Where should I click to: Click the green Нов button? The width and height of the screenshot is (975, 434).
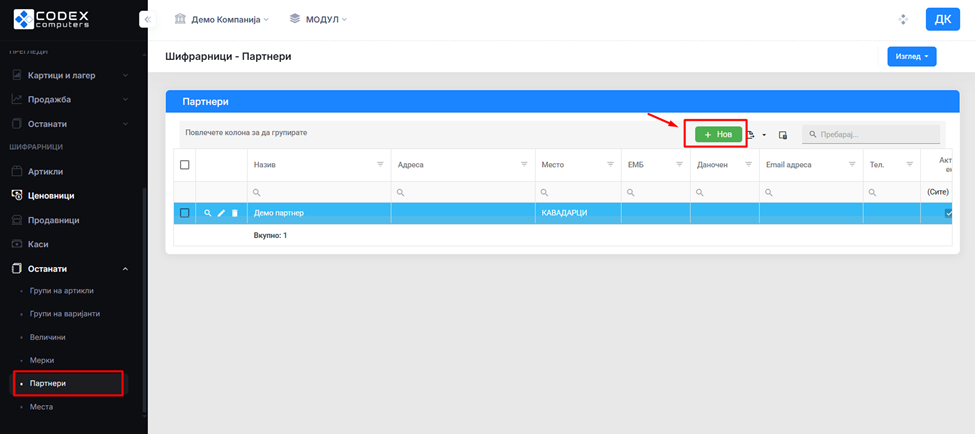[x=718, y=134]
